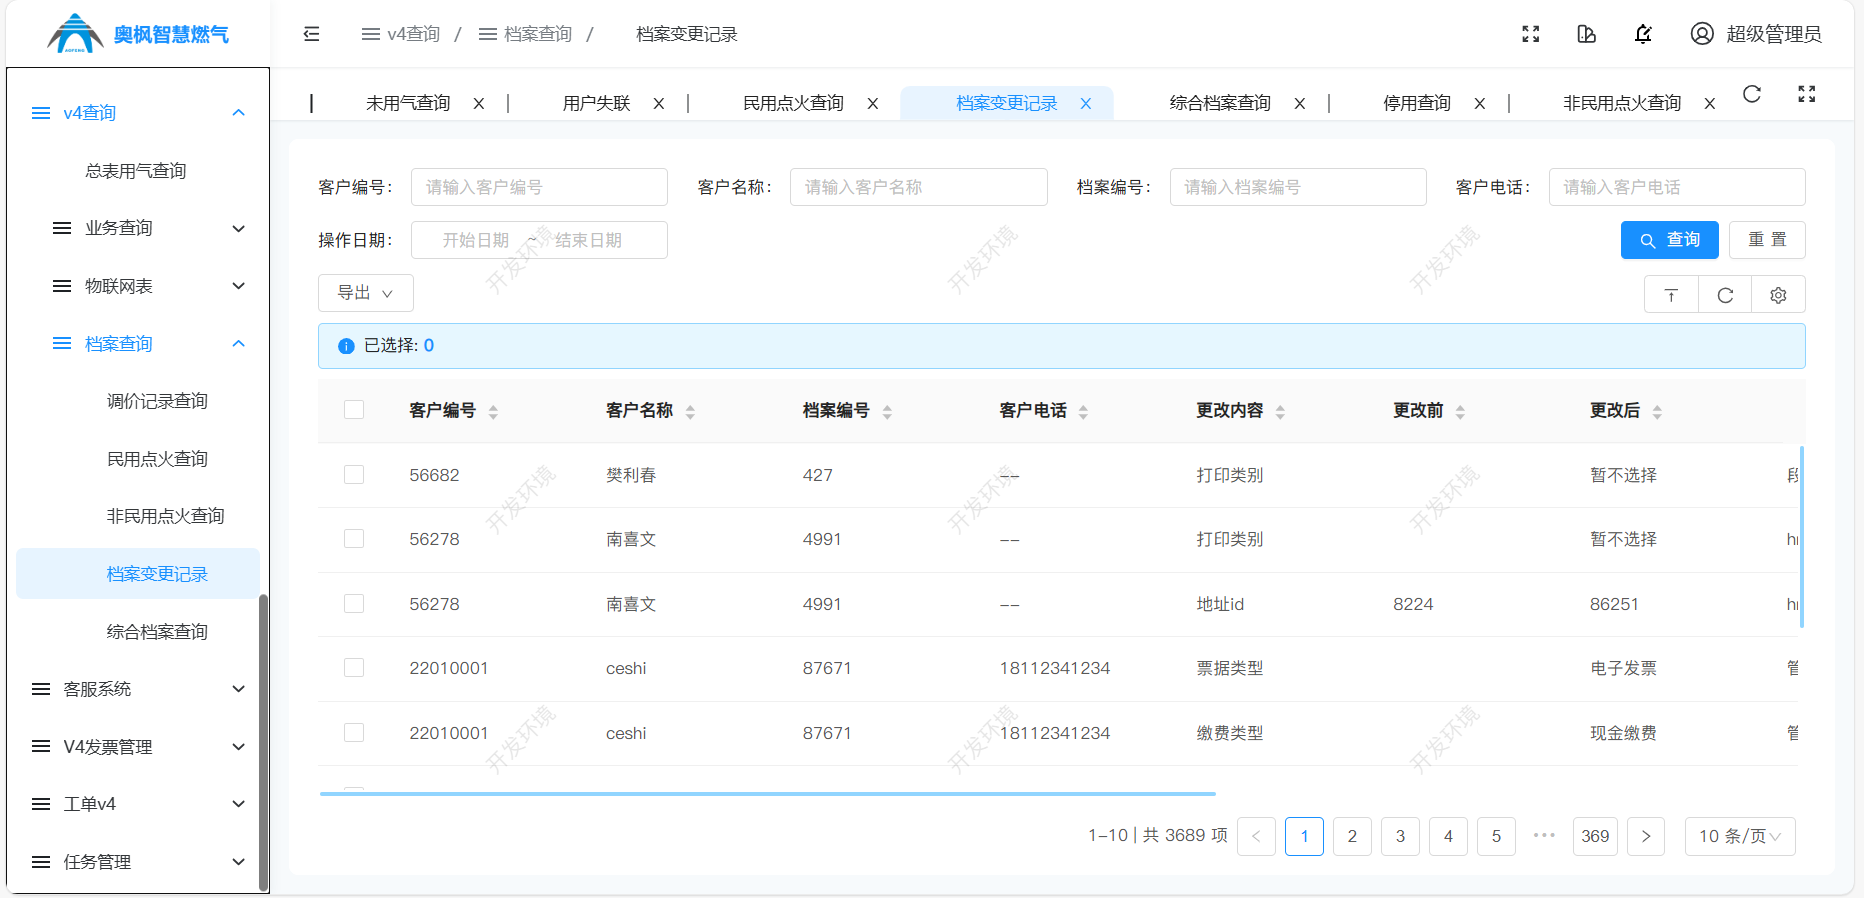Open the 操作日期 start date picker
Viewport: 1864px width, 898px height.
[476, 240]
